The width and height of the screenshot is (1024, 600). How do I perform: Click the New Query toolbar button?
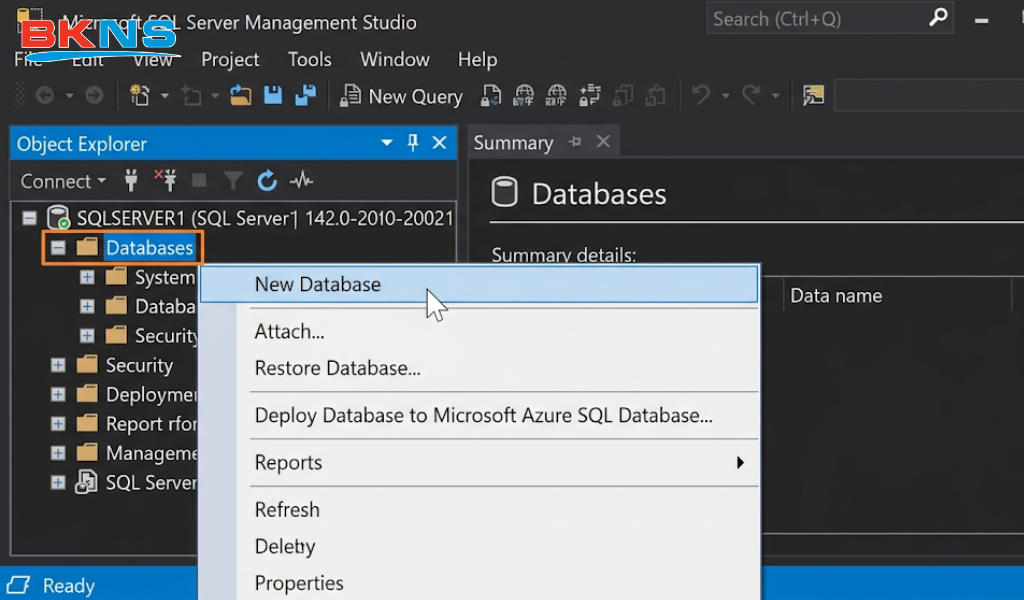[x=401, y=96]
